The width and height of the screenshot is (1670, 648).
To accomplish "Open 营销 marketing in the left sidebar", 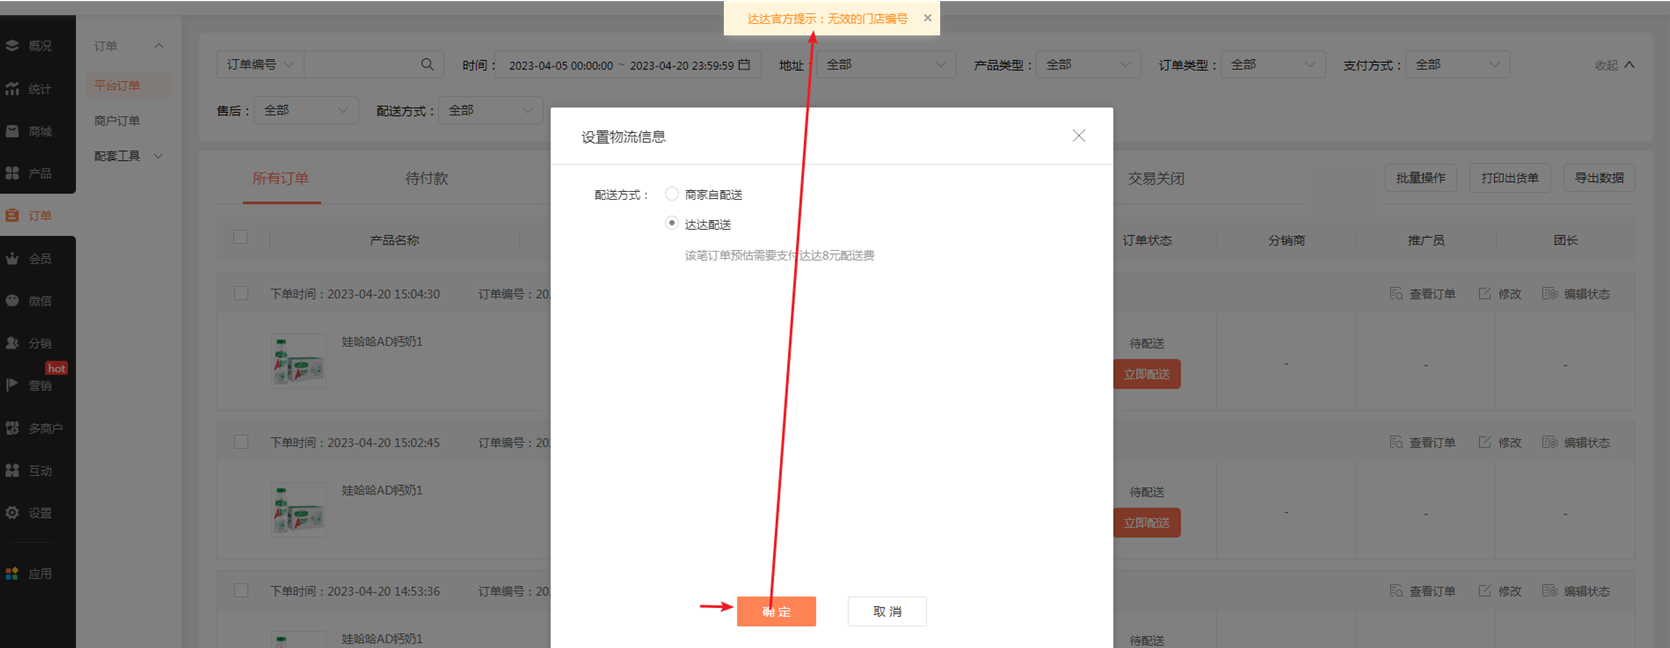I will (30, 385).
